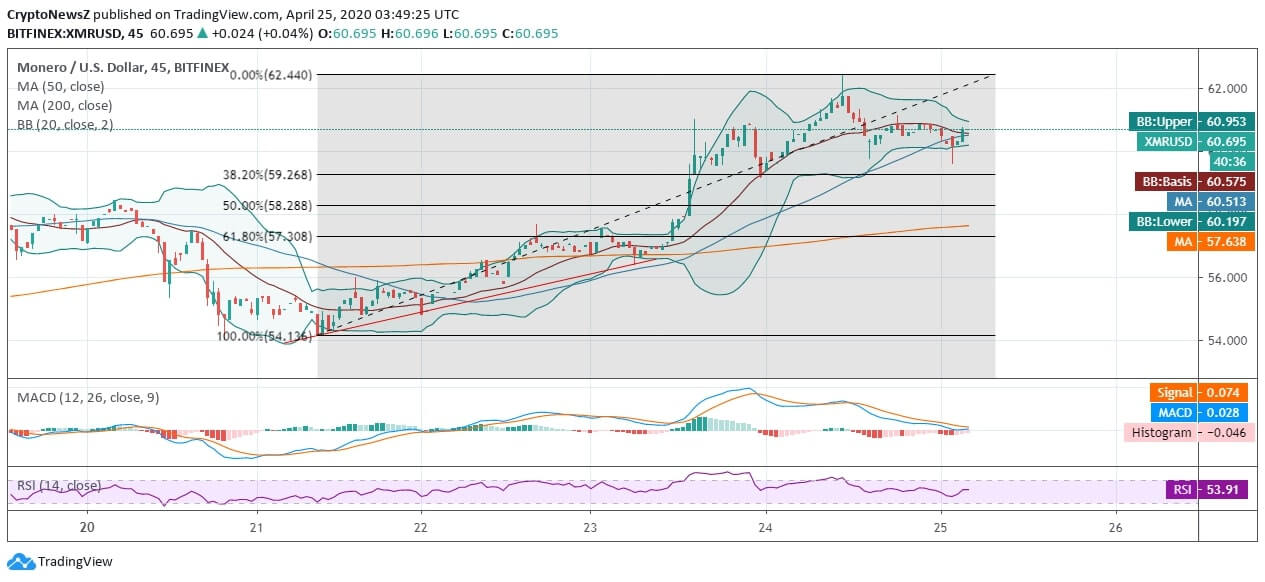1265x582 pixels.
Task: Click the 56.000 price axis value
Action: 1227,278
